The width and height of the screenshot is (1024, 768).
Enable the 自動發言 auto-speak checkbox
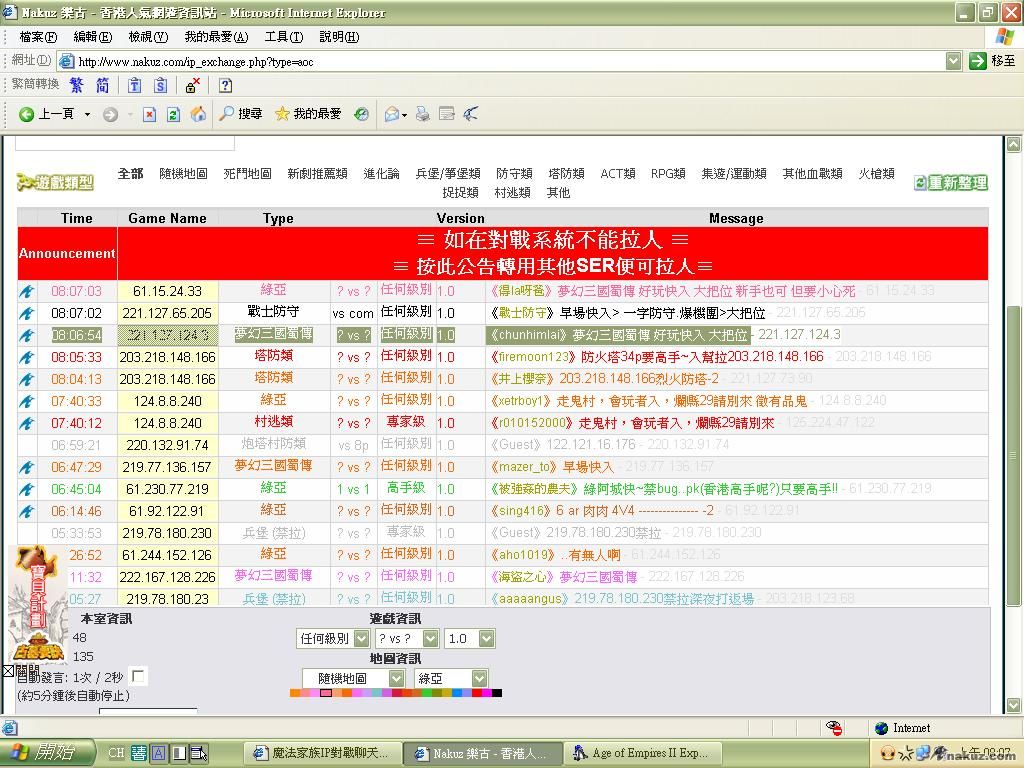138,677
